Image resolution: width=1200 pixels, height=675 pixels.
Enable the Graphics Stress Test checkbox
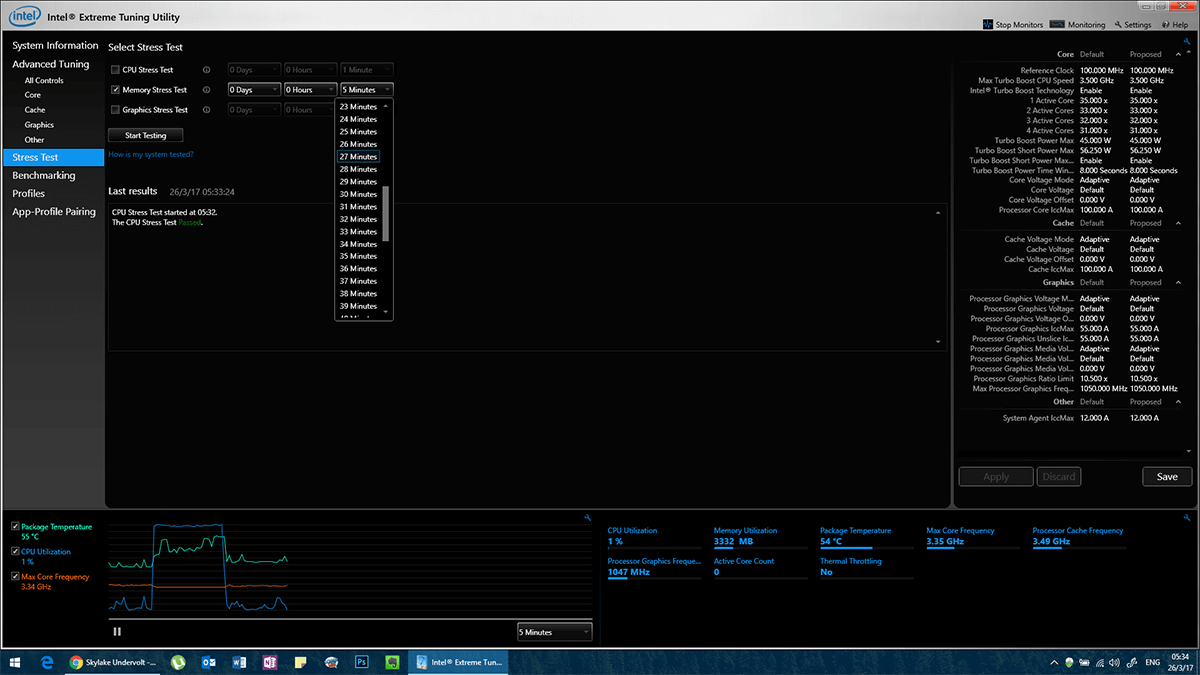[x=115, y=110]
